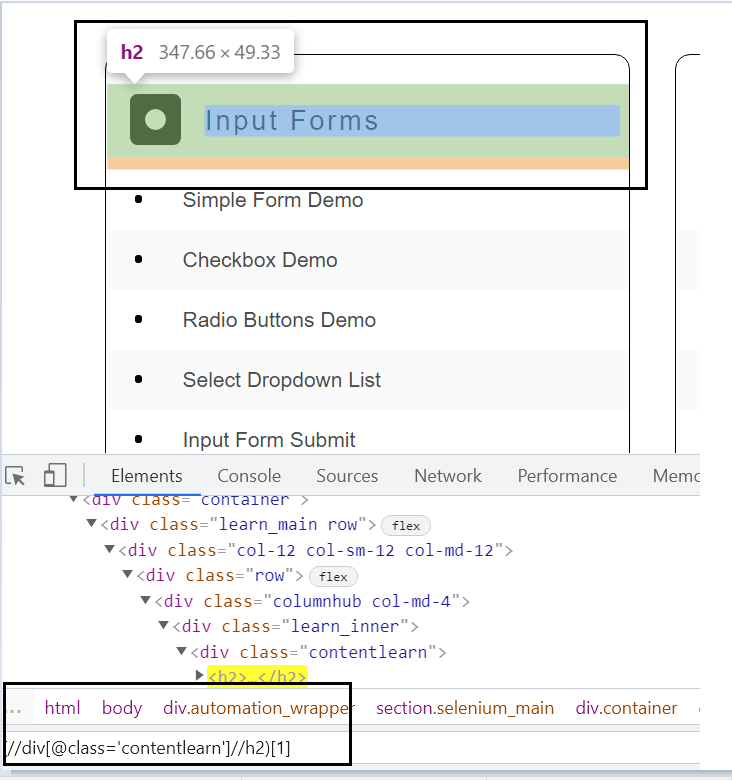Collapse the contentlearn div node

pos(182,652)
